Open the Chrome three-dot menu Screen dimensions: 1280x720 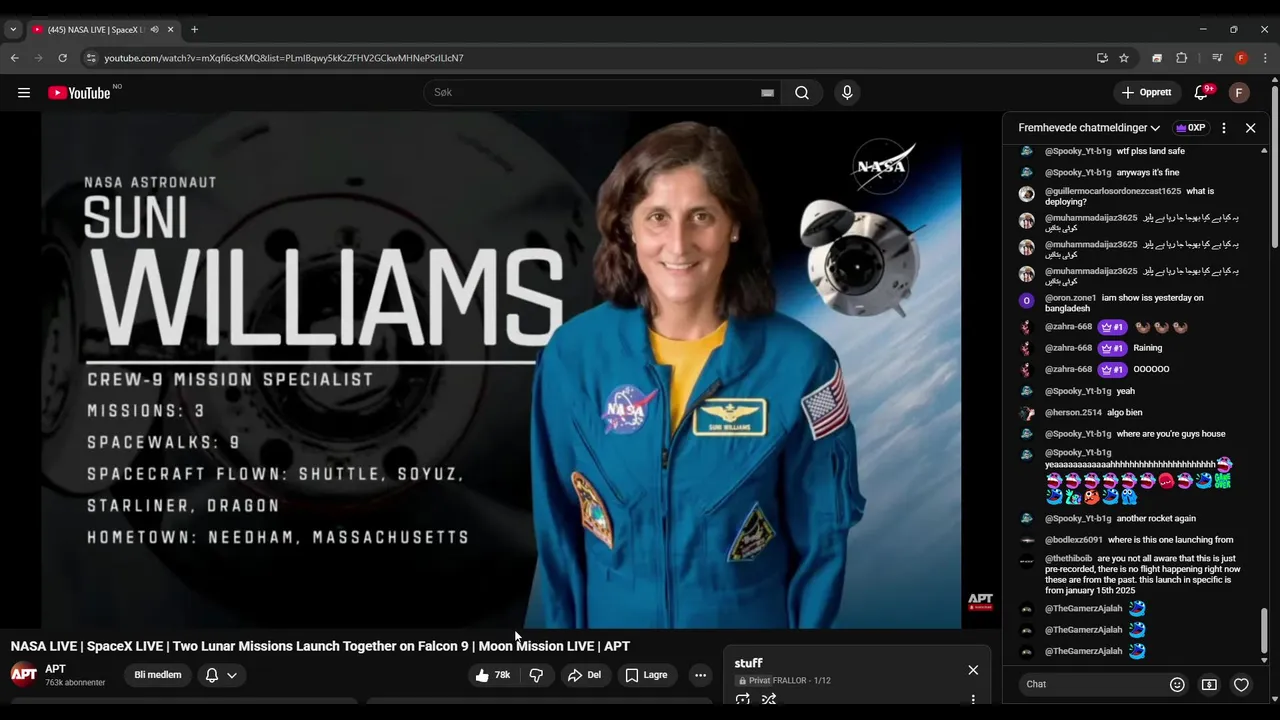click(x=1265, y=58)
